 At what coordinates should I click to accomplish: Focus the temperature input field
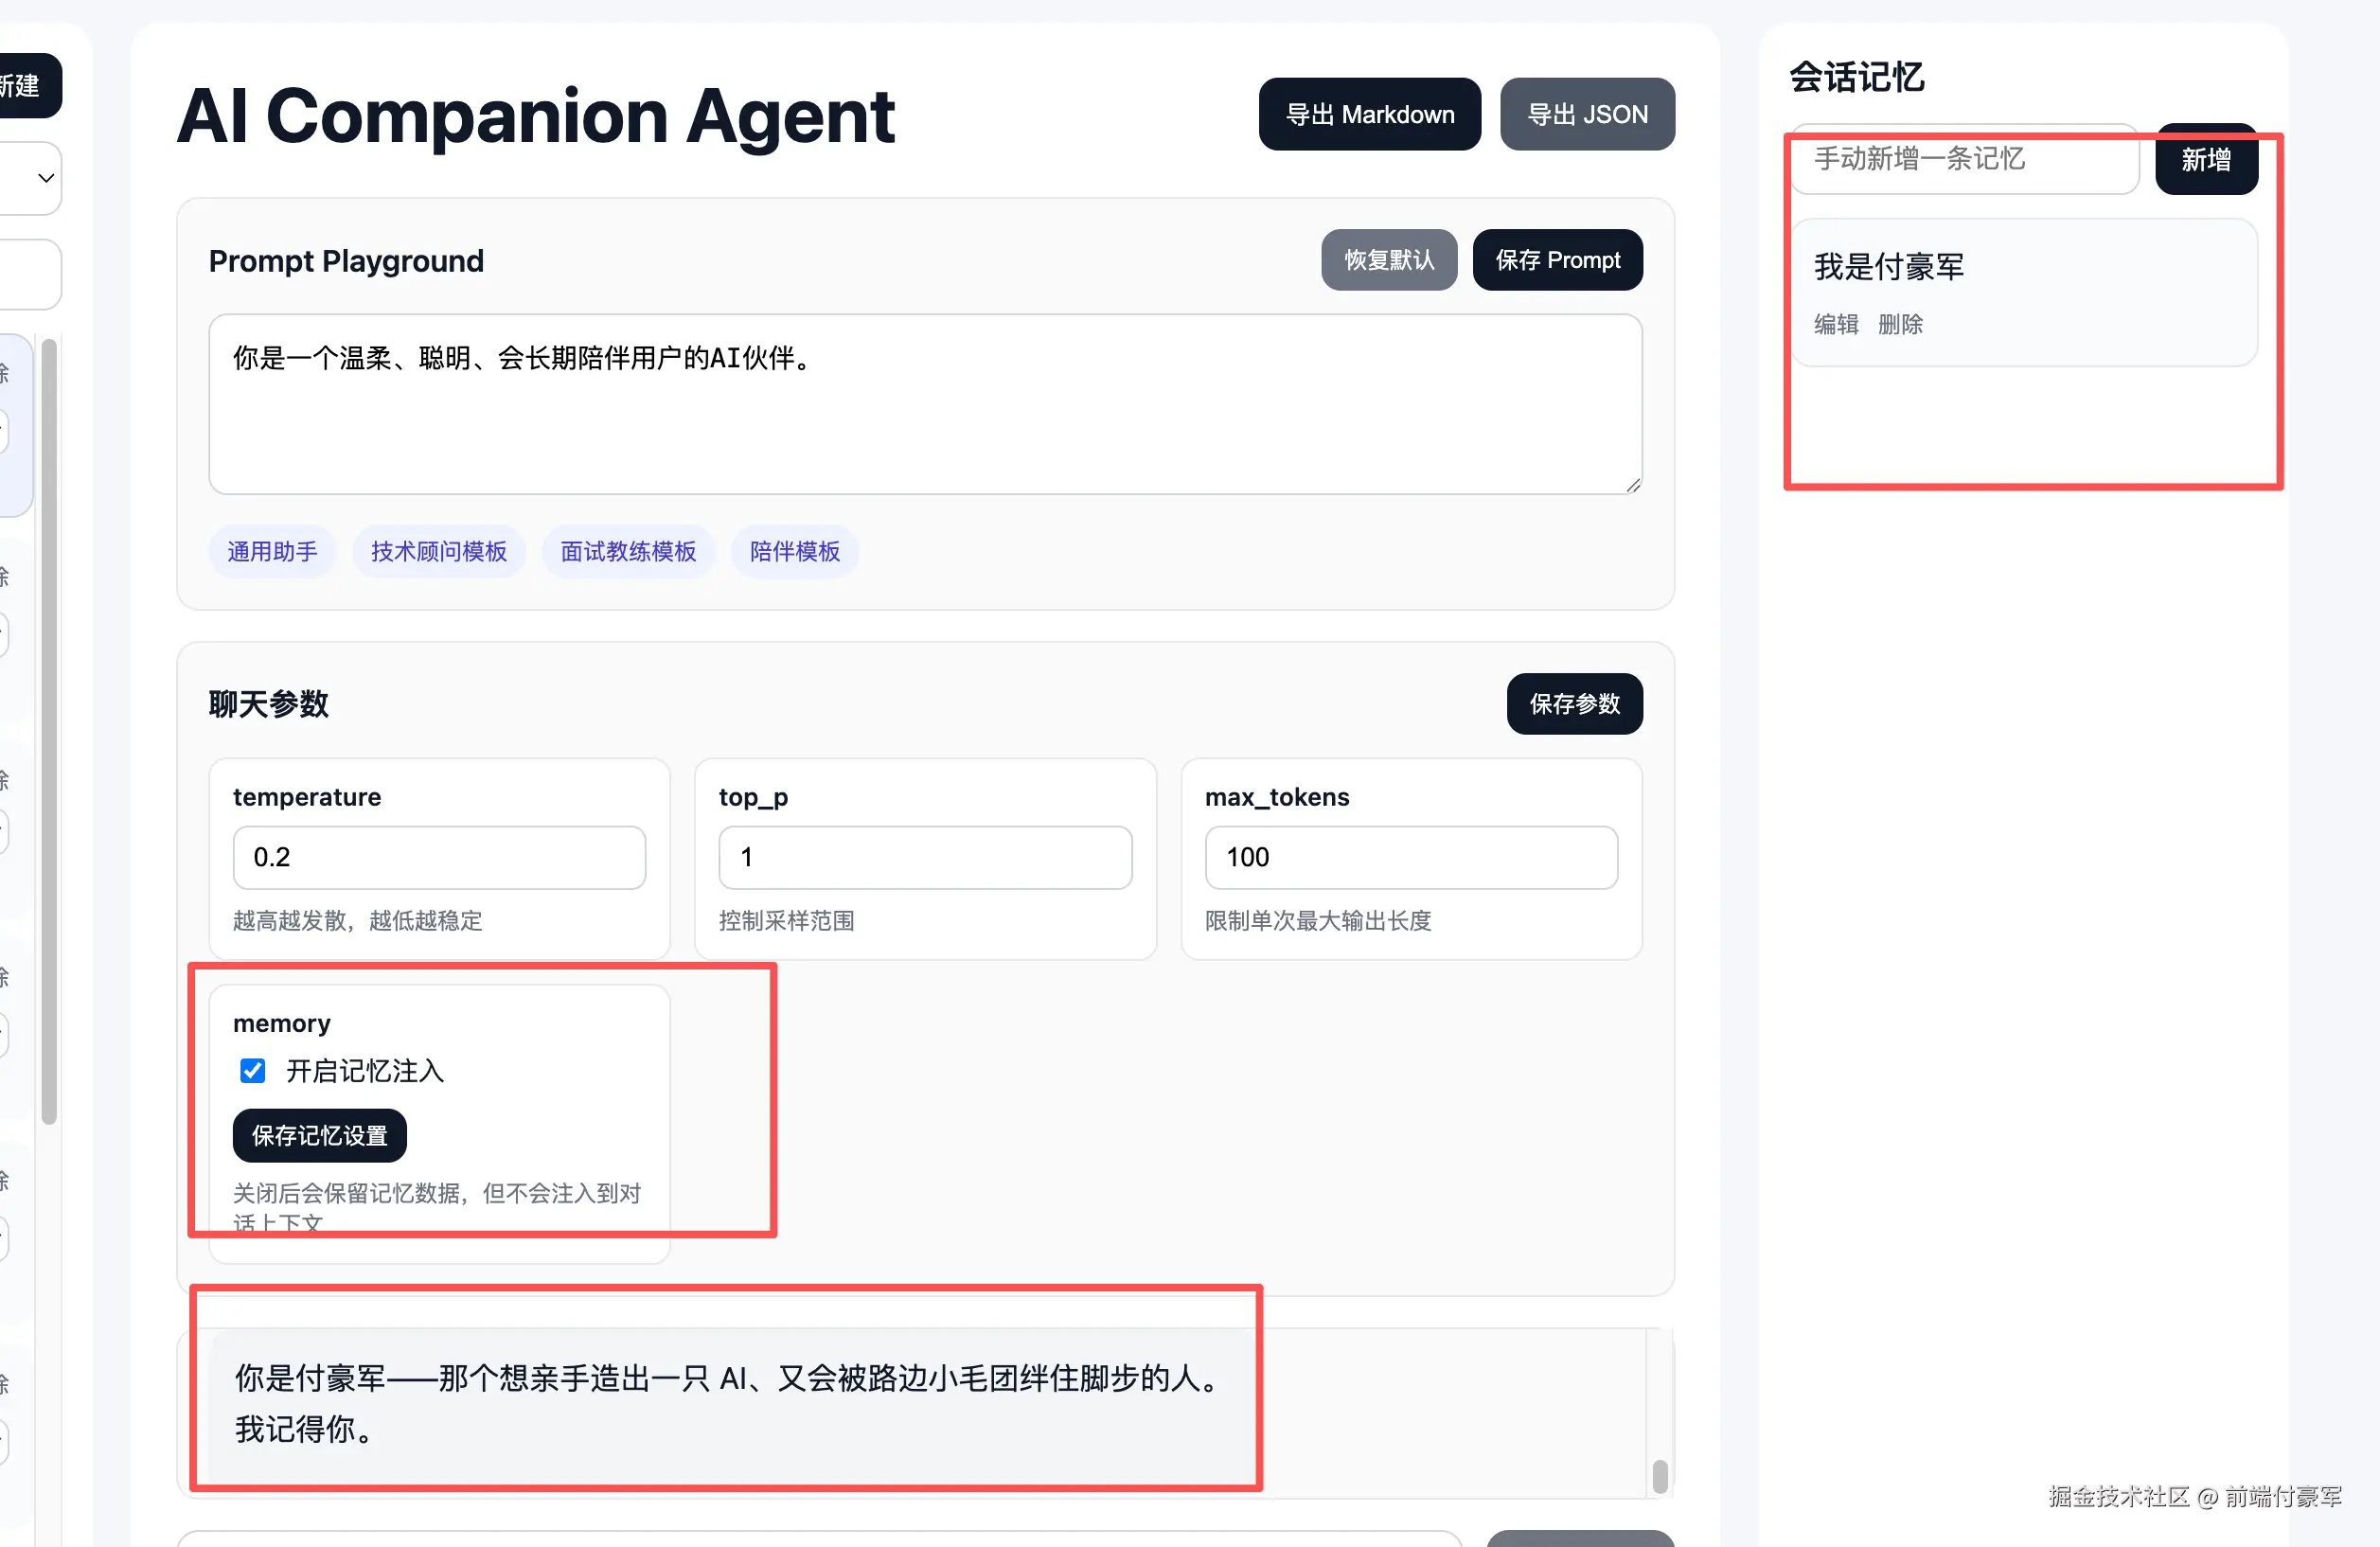click(439, 857)
